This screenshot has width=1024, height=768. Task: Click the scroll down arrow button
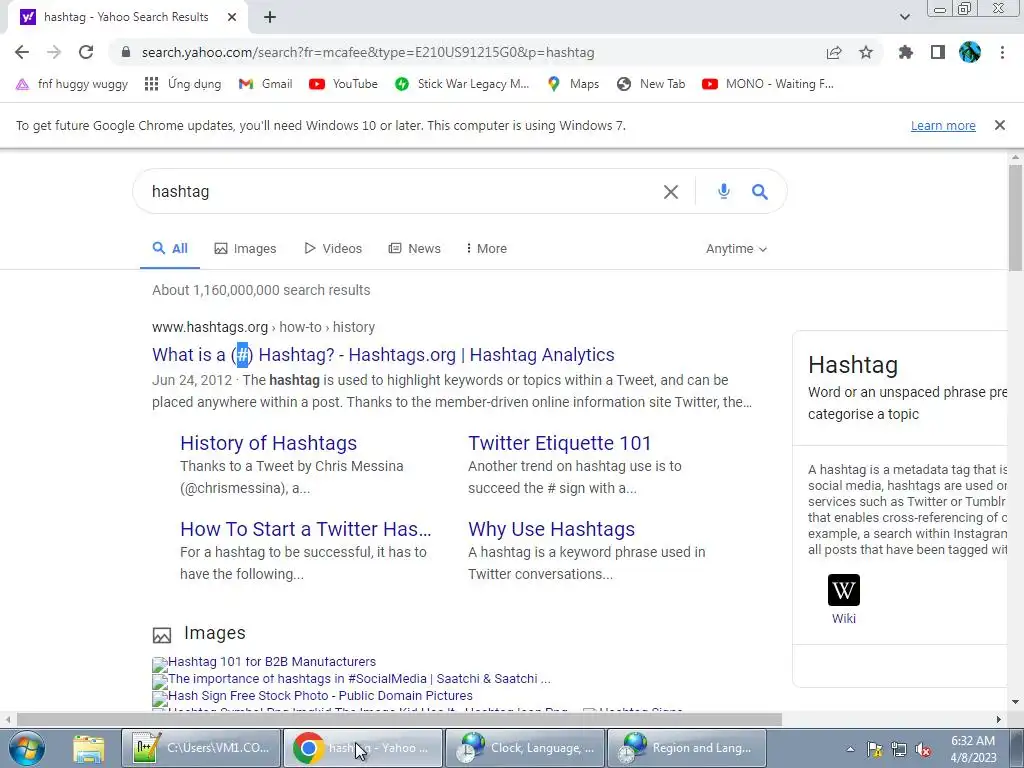[1016, 702]
